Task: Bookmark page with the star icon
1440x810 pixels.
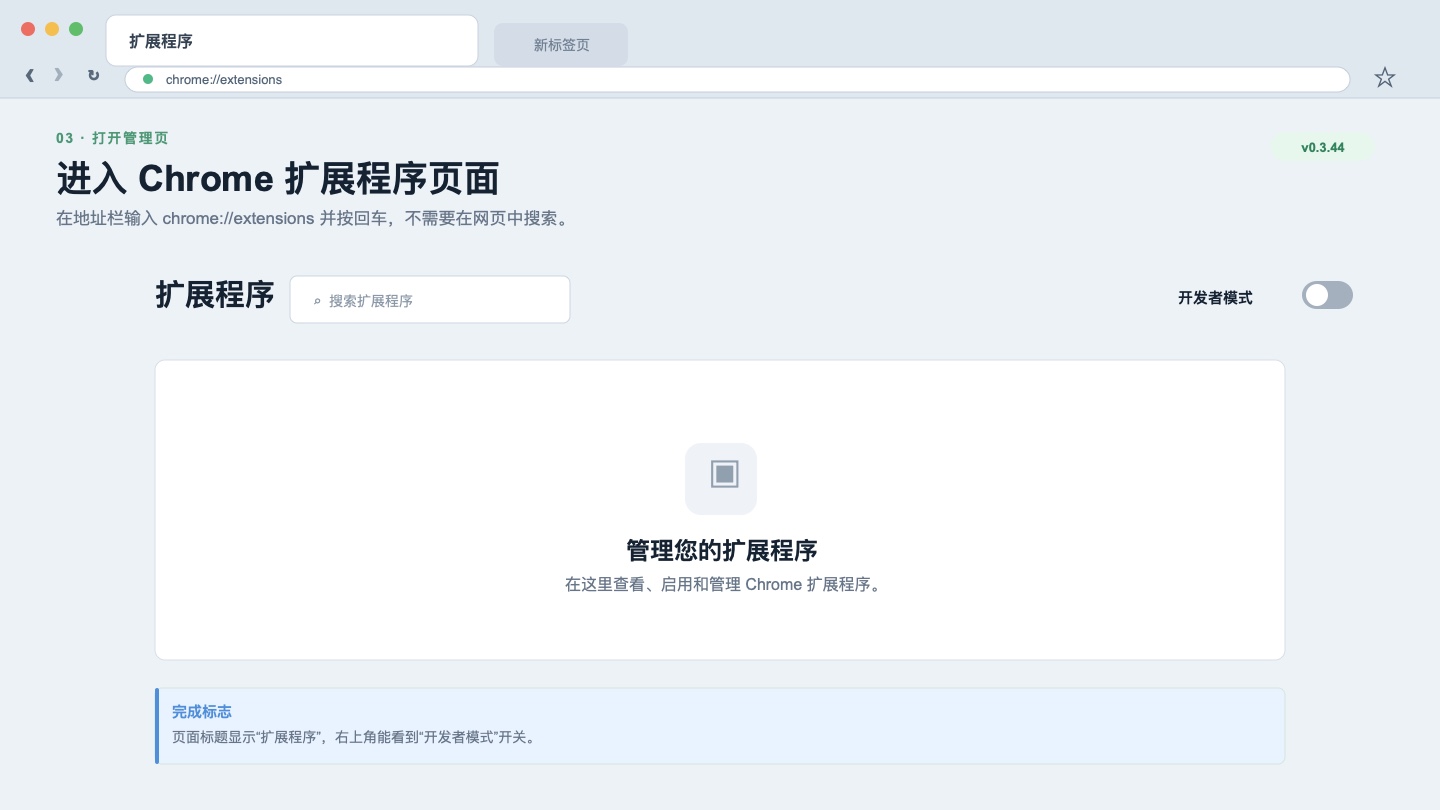Action: pos(1384,77)
